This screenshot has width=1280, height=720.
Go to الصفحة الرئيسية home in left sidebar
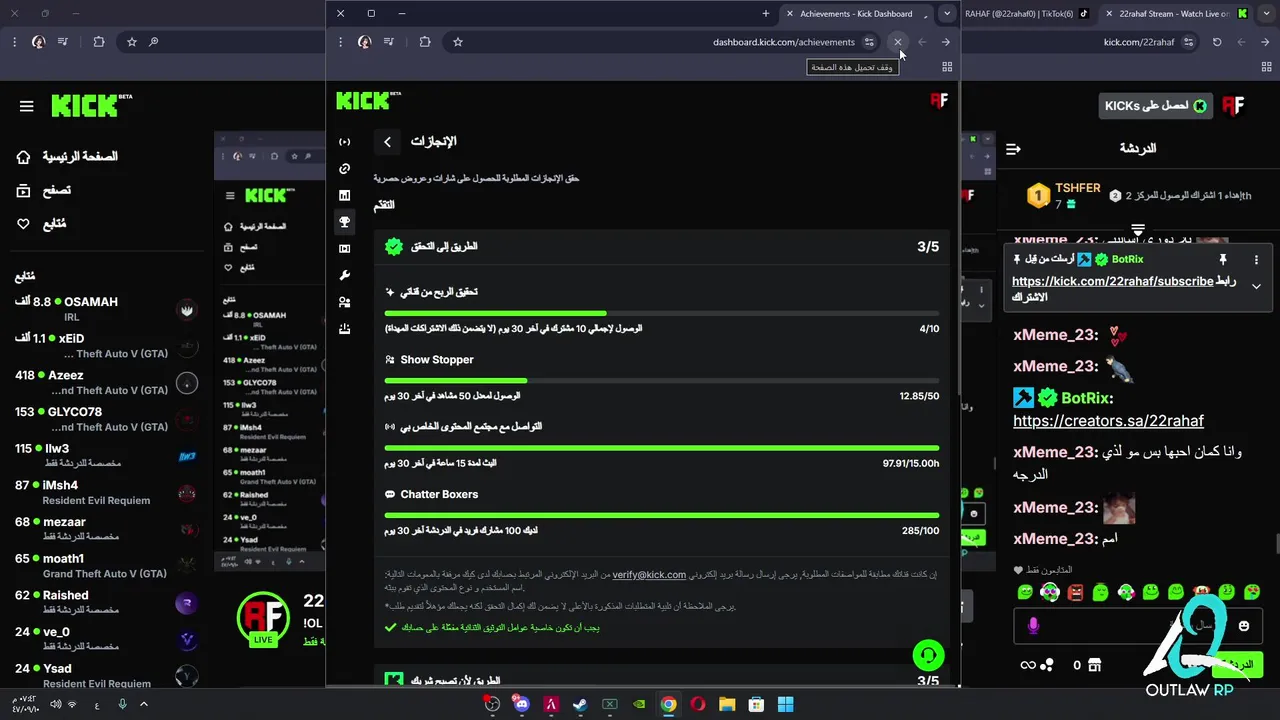pos(68,157)
